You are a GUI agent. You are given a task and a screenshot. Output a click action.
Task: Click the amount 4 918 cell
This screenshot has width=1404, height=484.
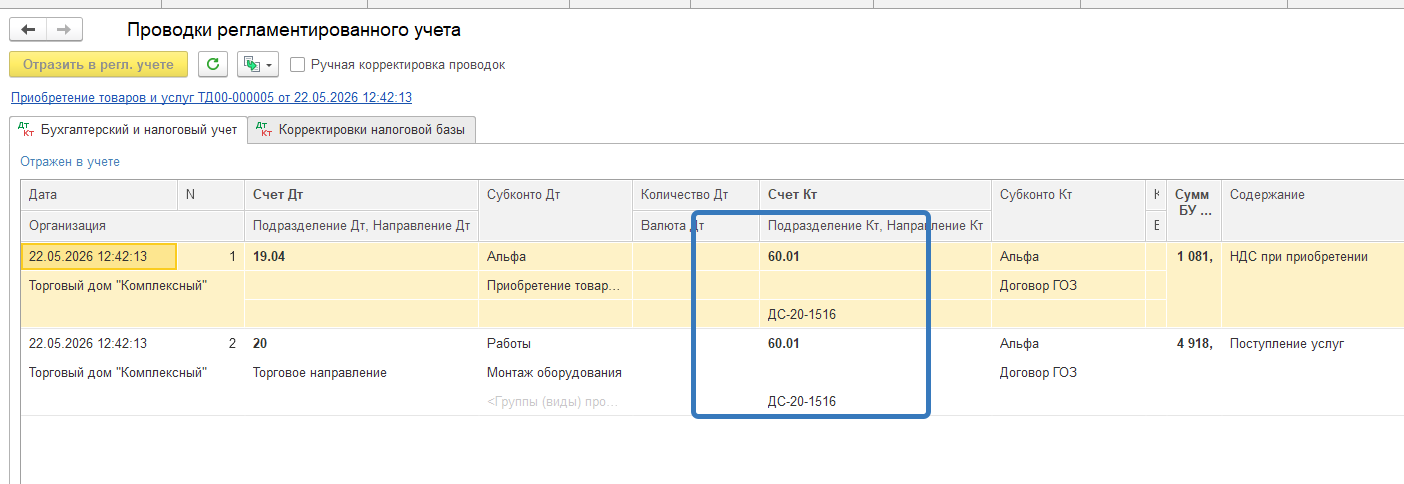[1193, 343]
